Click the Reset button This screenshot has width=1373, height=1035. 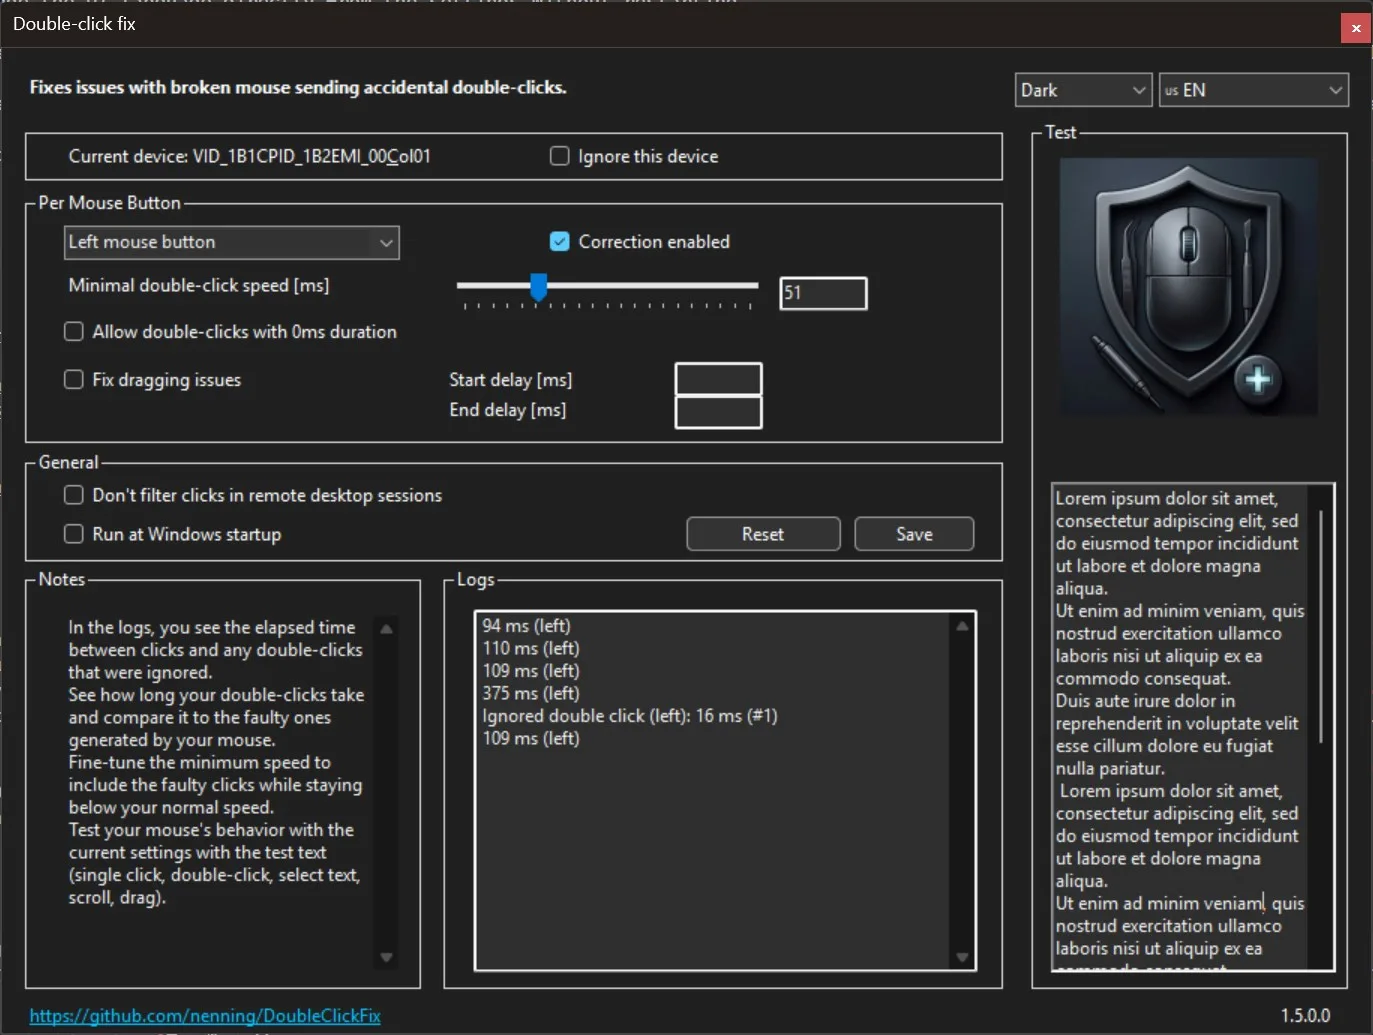coord(763,534)
